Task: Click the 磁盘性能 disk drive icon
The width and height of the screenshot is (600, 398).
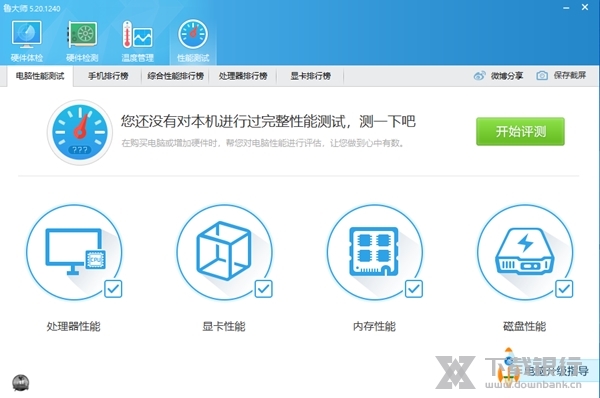Action: tap(525, 252)
